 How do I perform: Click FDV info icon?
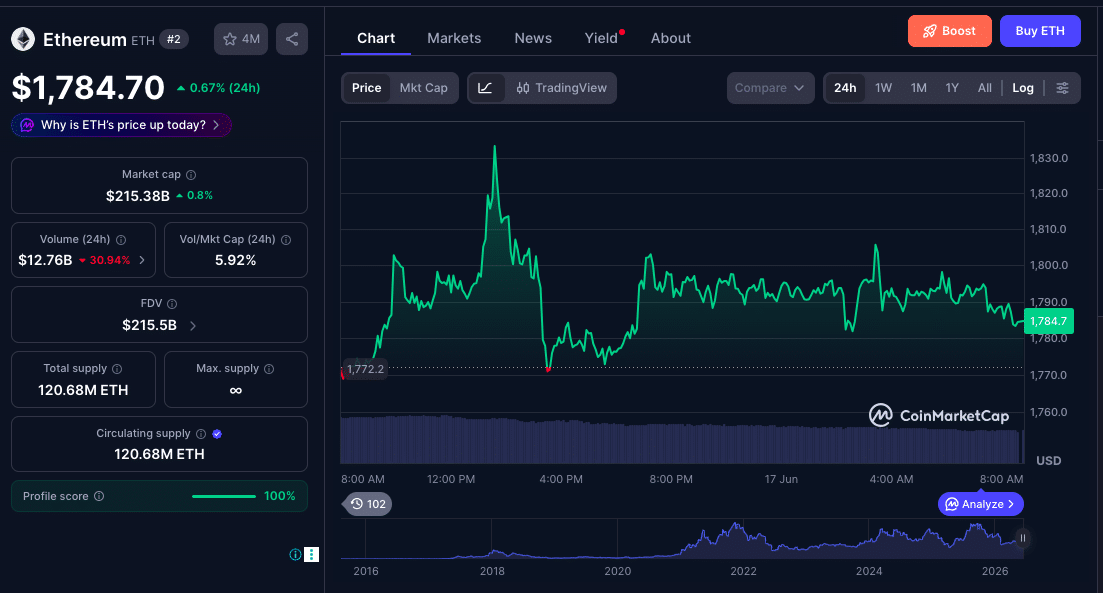pyautogui.click(x=172, y=304)
